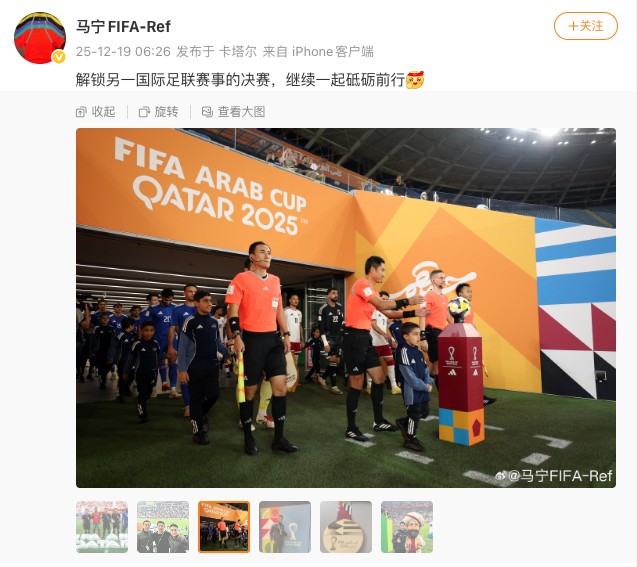637x567 pixels.
Task: Select the fourth thumbnail with trophy
Action: point(285,527)
